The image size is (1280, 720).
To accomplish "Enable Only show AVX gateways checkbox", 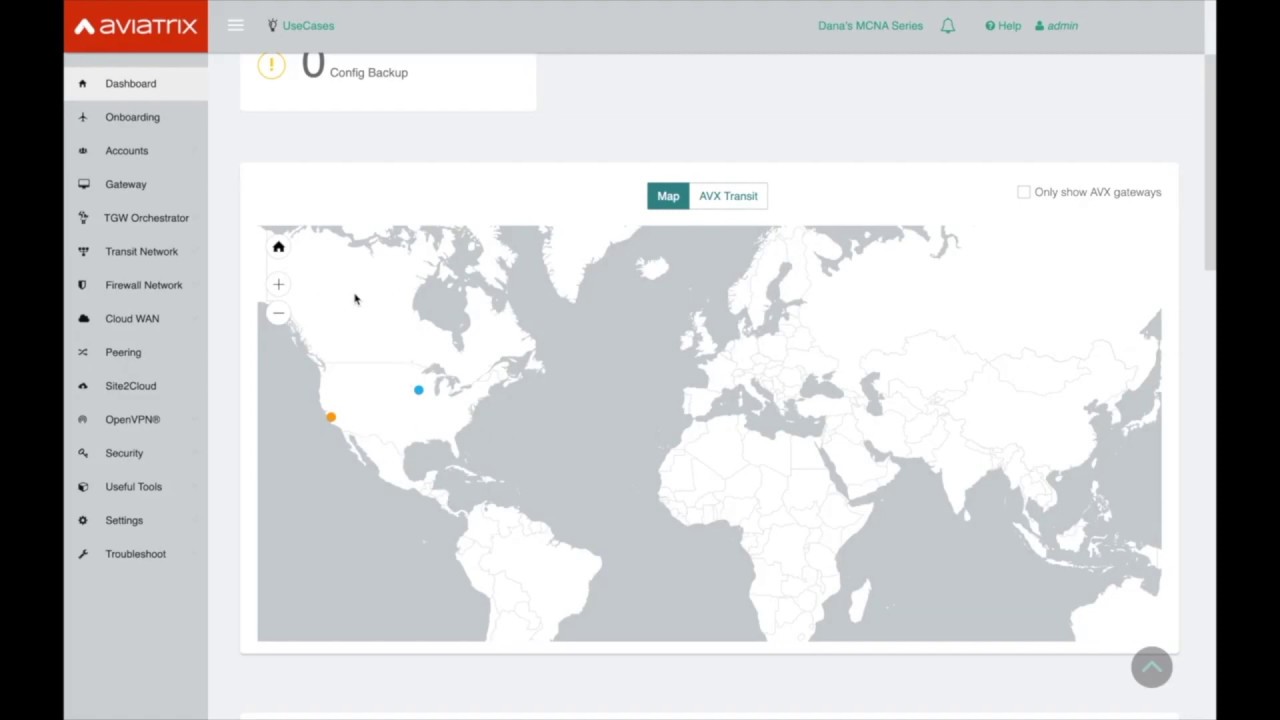I will 1023,192.
